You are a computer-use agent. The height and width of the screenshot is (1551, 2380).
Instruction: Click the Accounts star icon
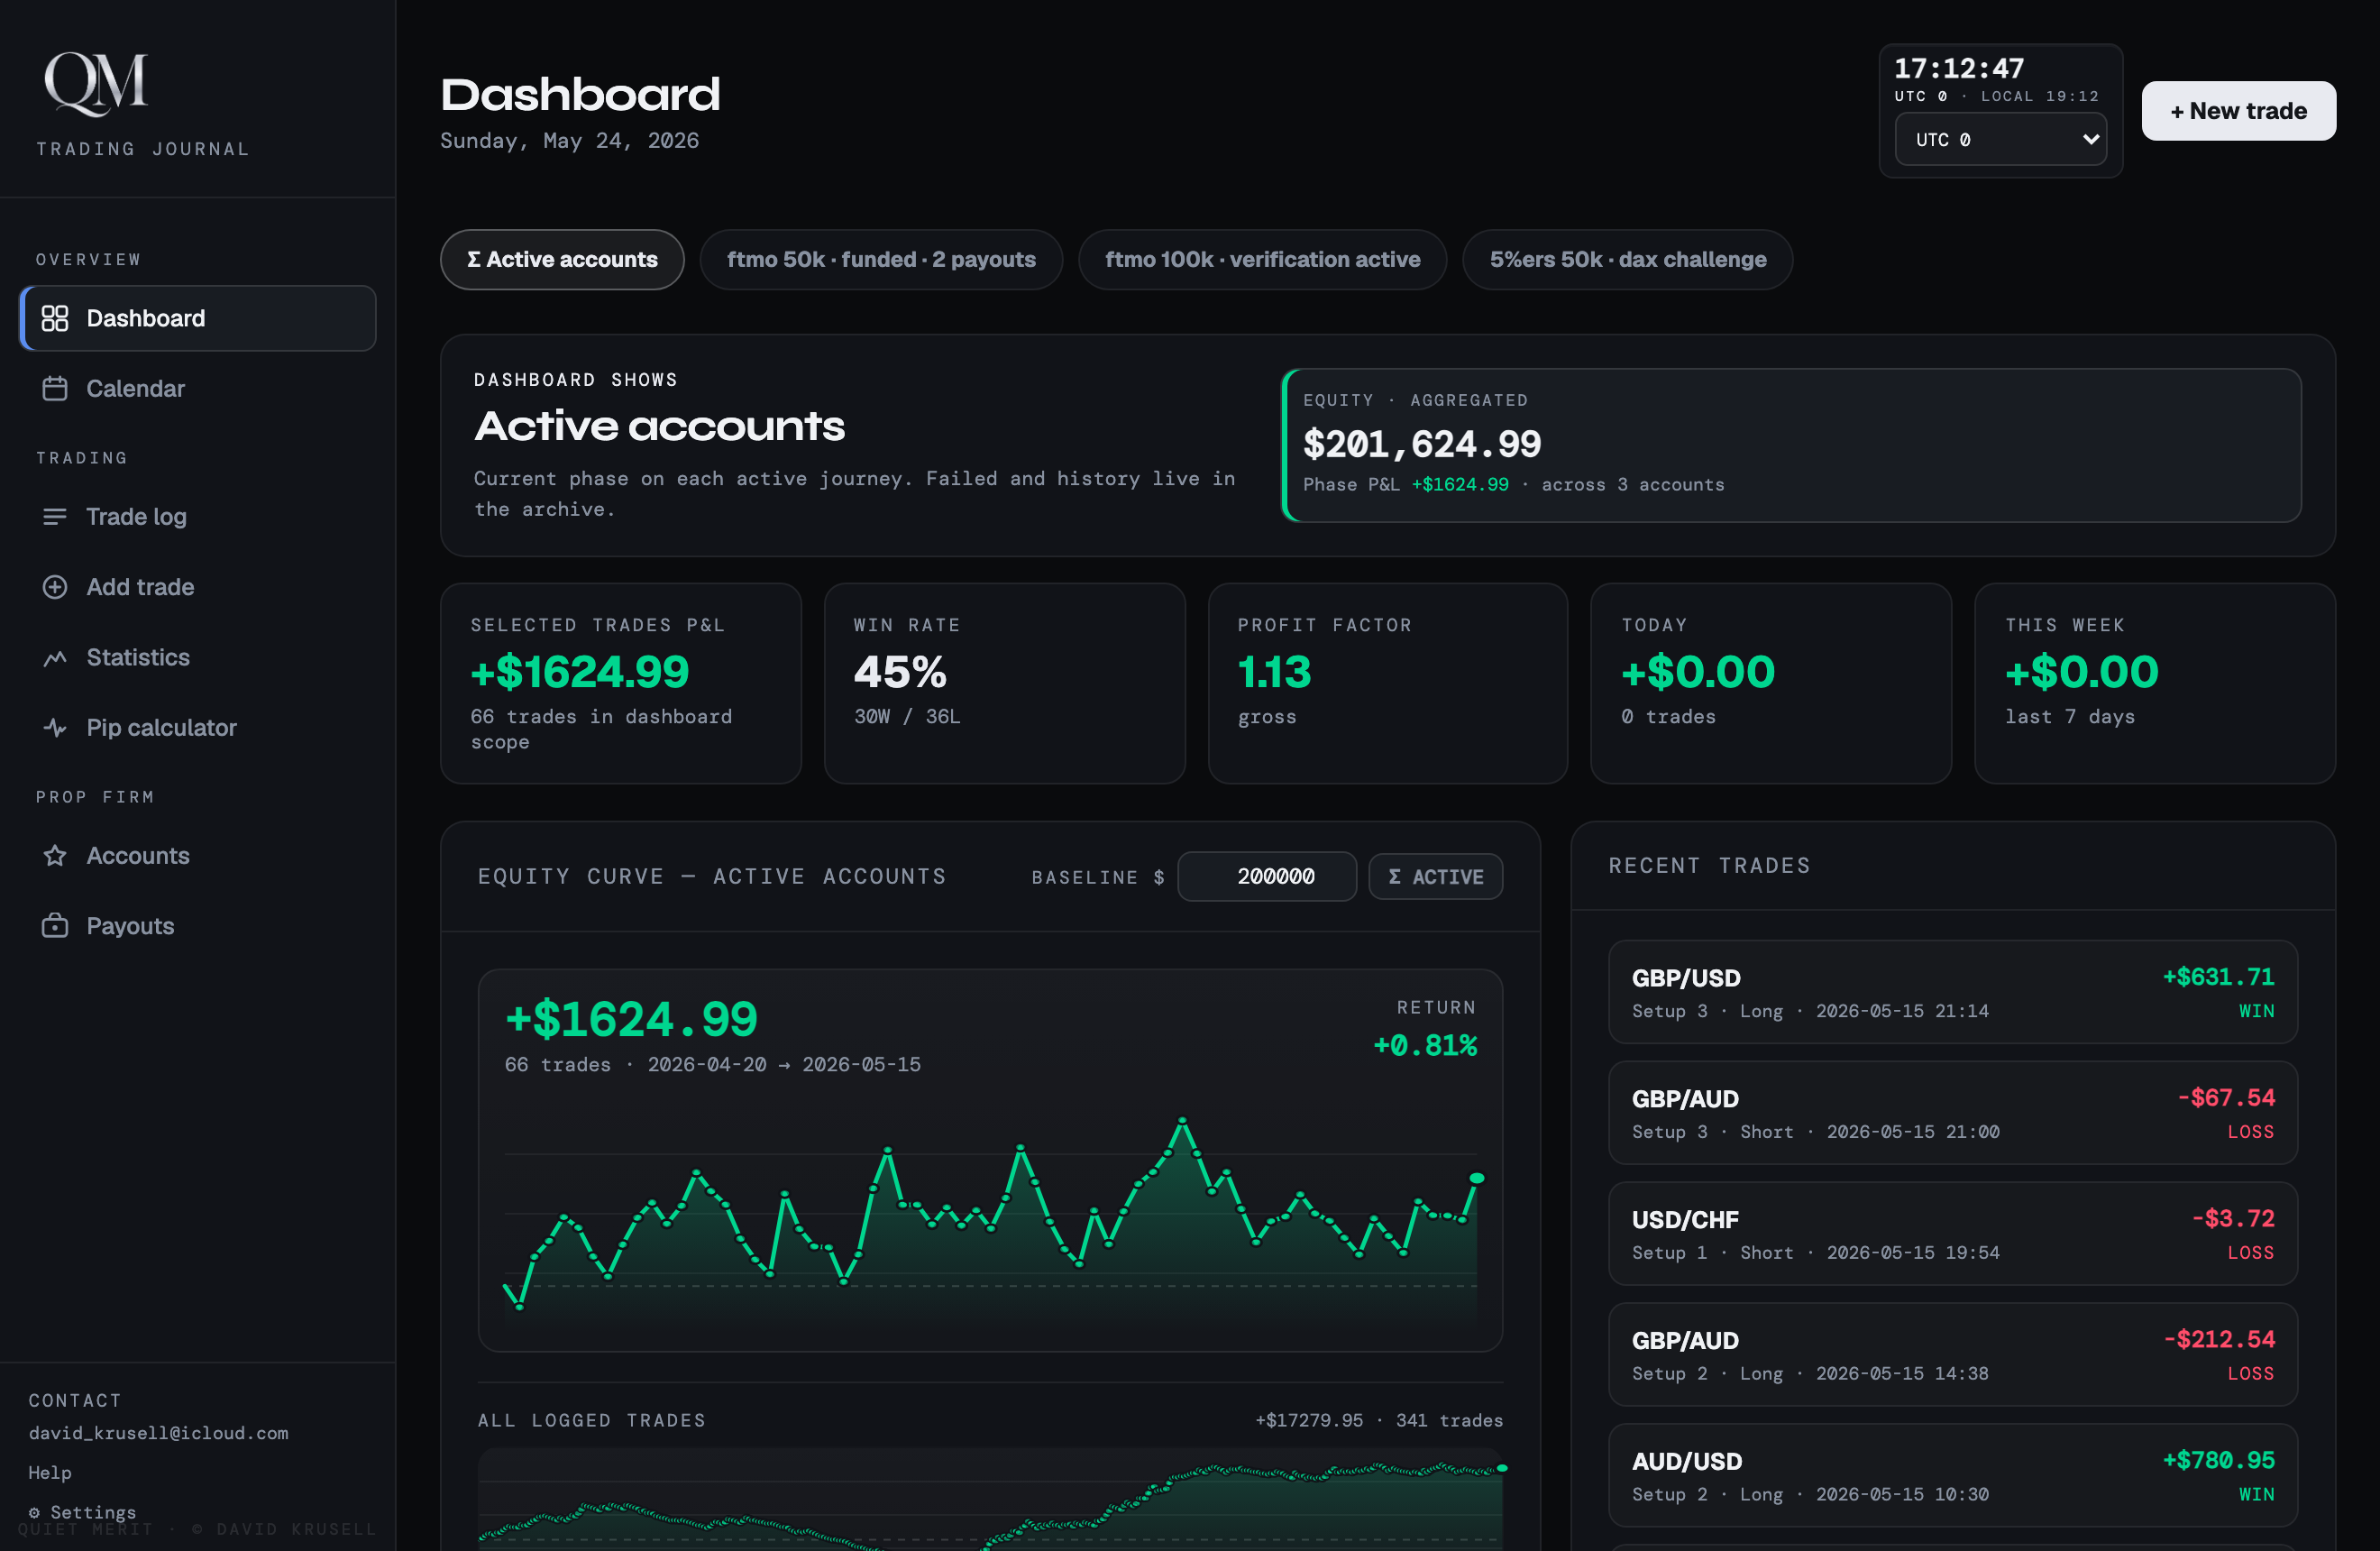pyautogui.click(x=55, y=855)
